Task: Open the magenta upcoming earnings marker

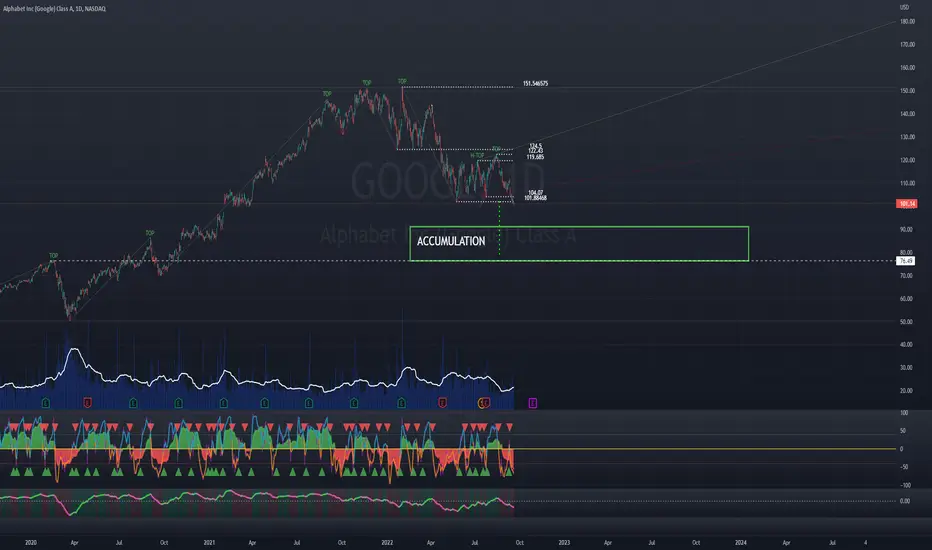Action: pos(533,403)
